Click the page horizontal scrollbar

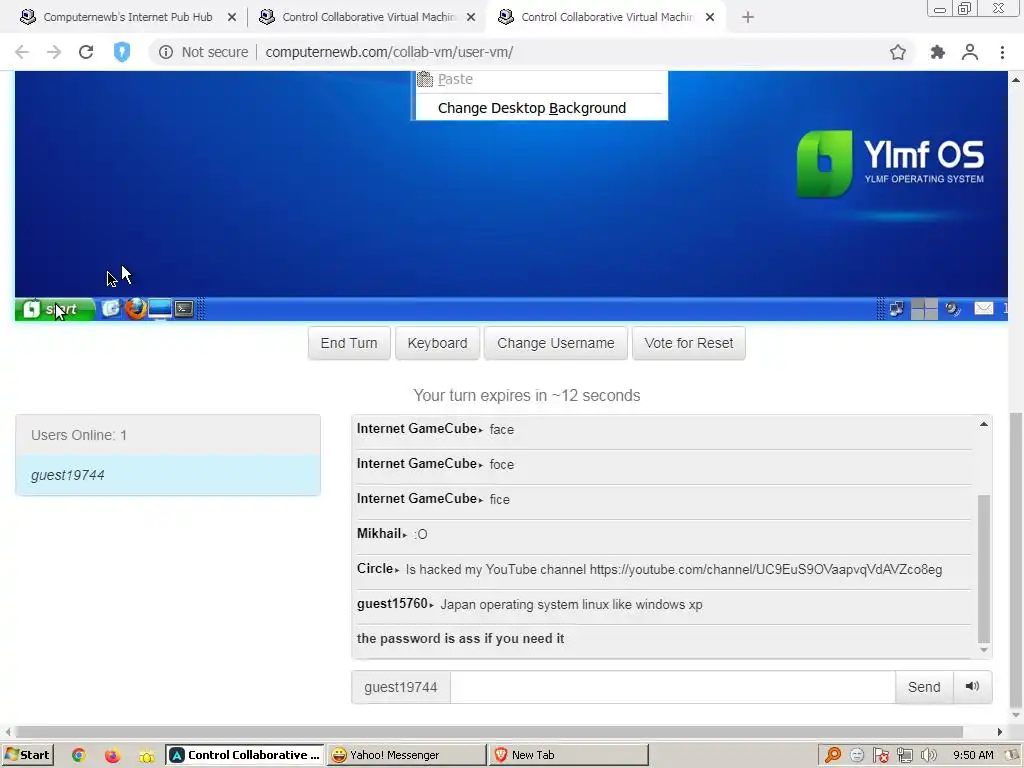(x=488, y=732)
